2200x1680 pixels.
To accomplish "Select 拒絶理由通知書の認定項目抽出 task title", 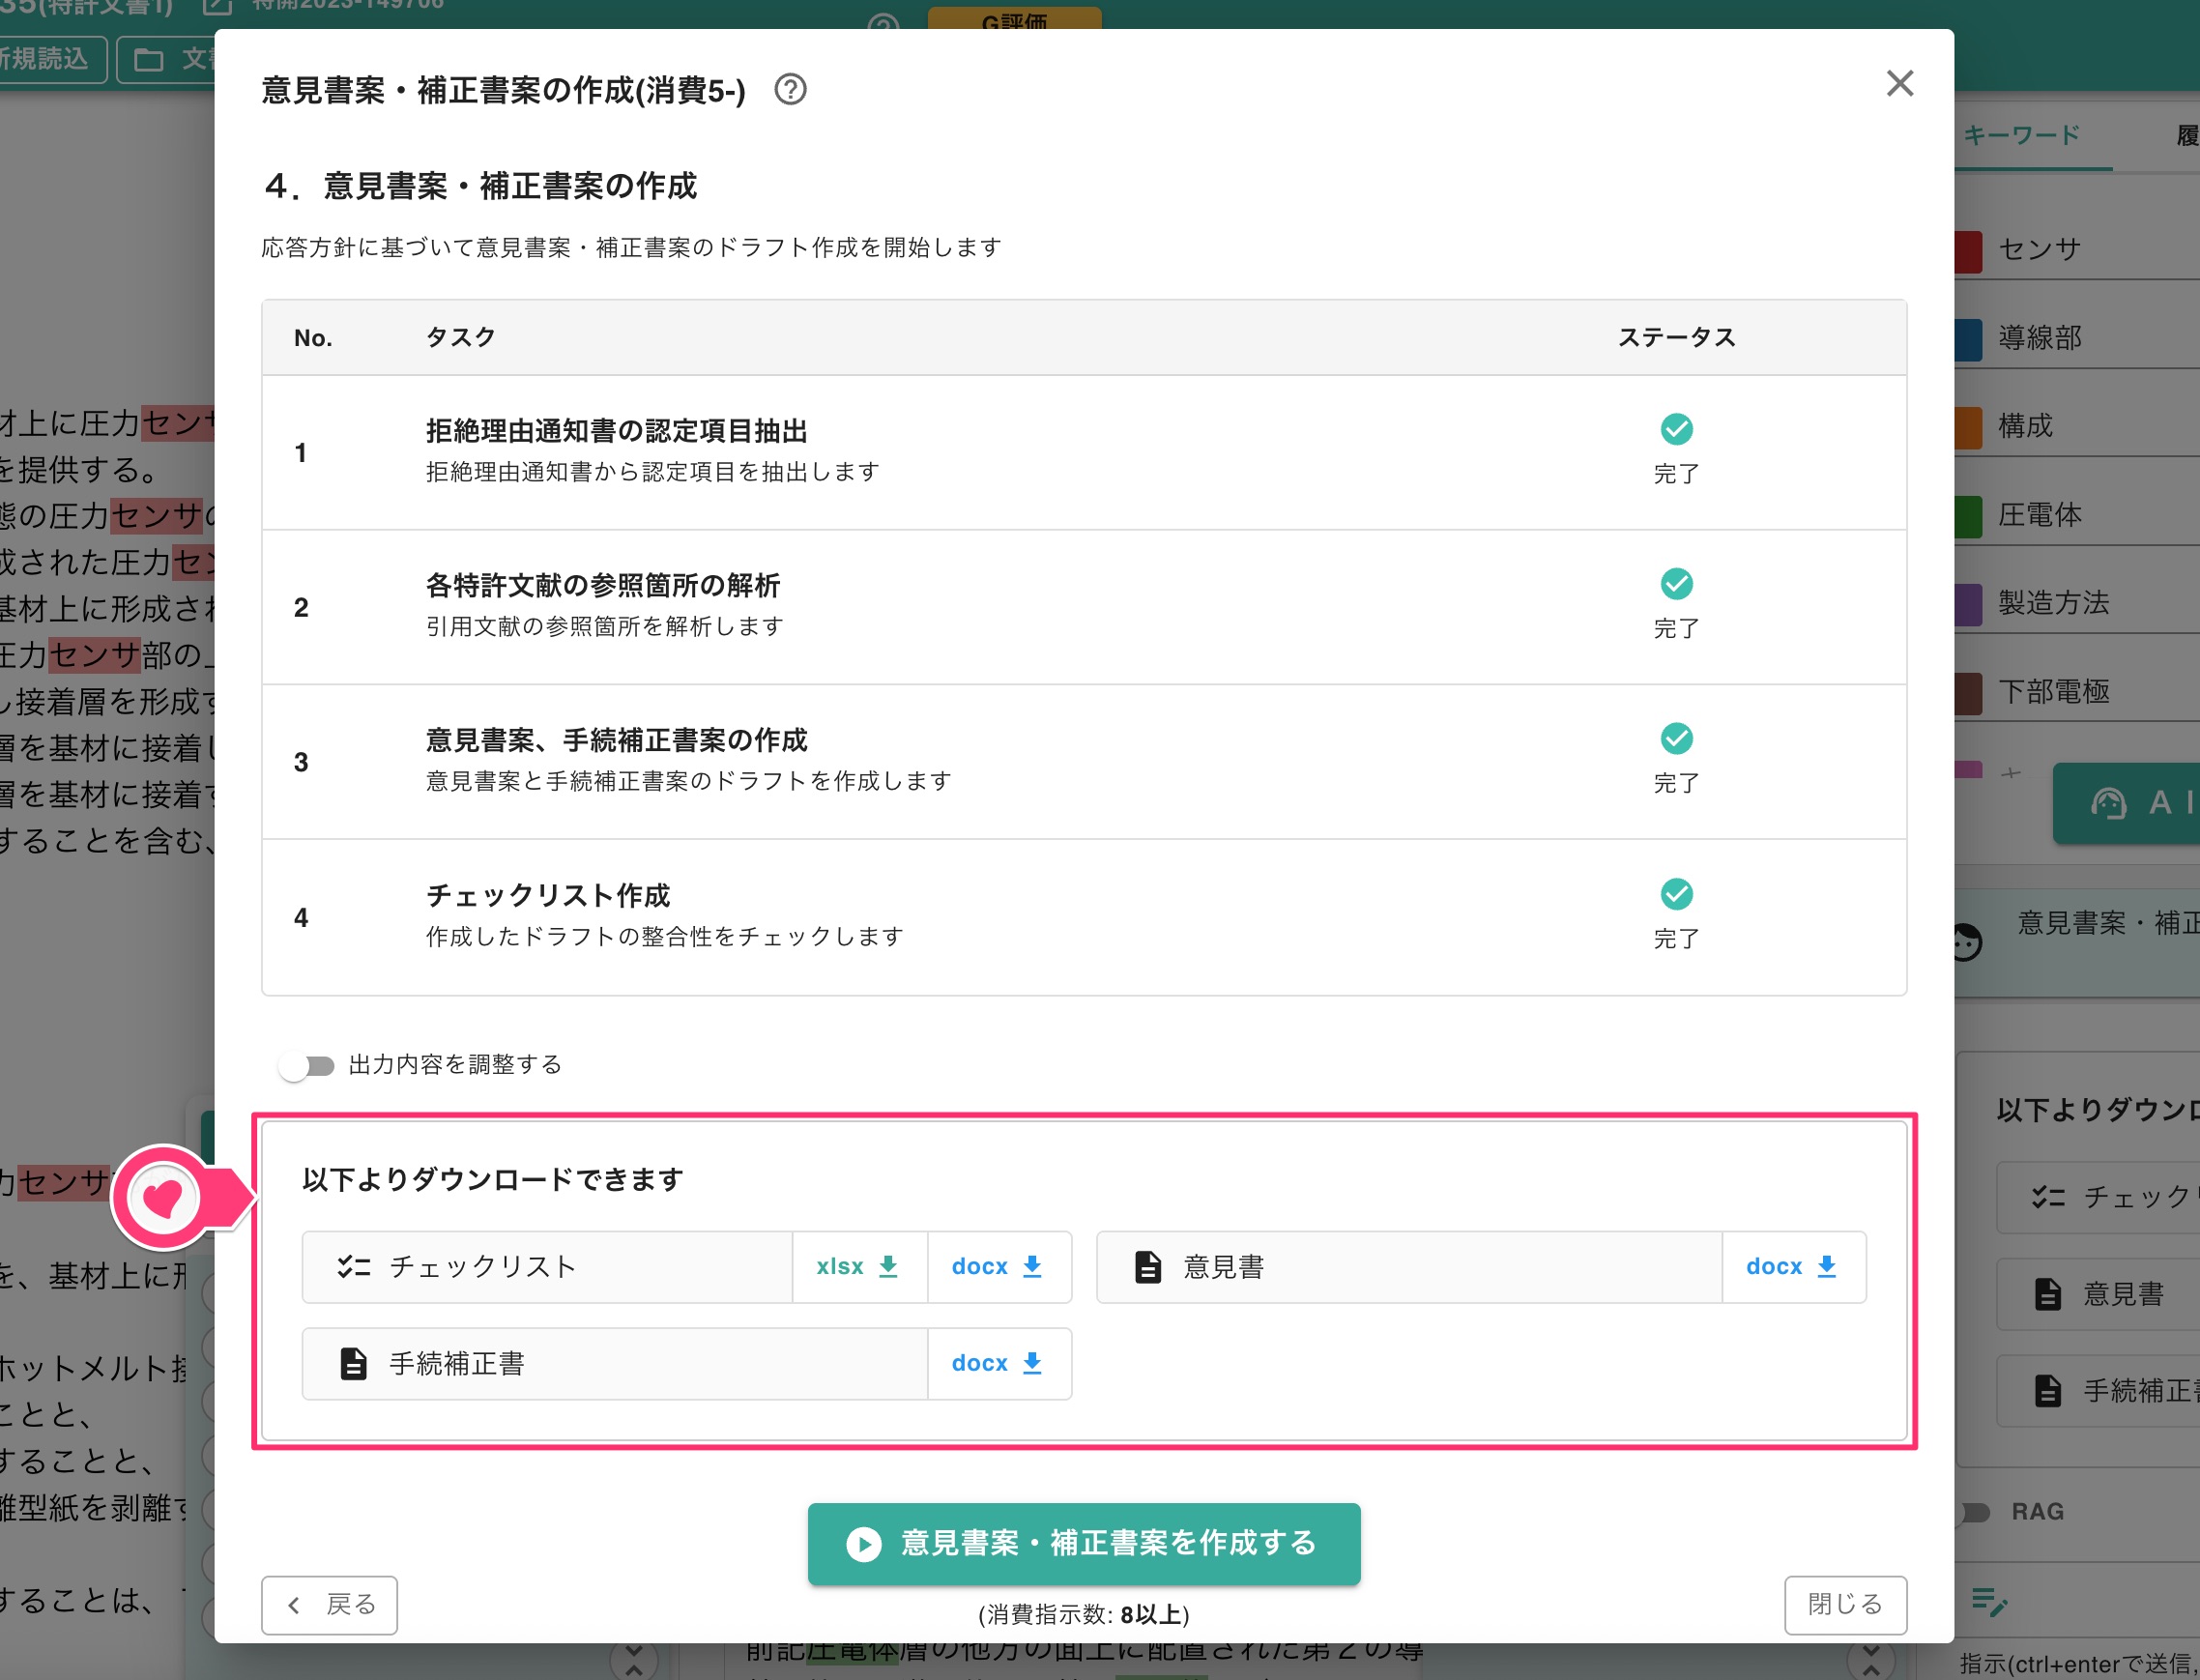I will tap(616, 431).
